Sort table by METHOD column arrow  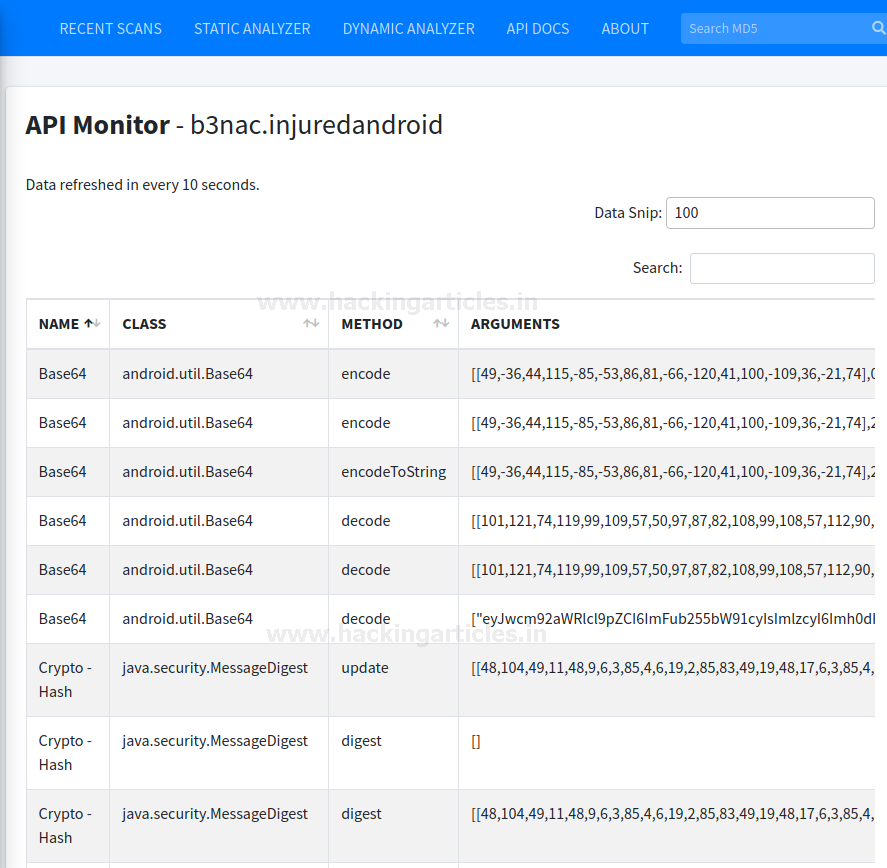441,324
